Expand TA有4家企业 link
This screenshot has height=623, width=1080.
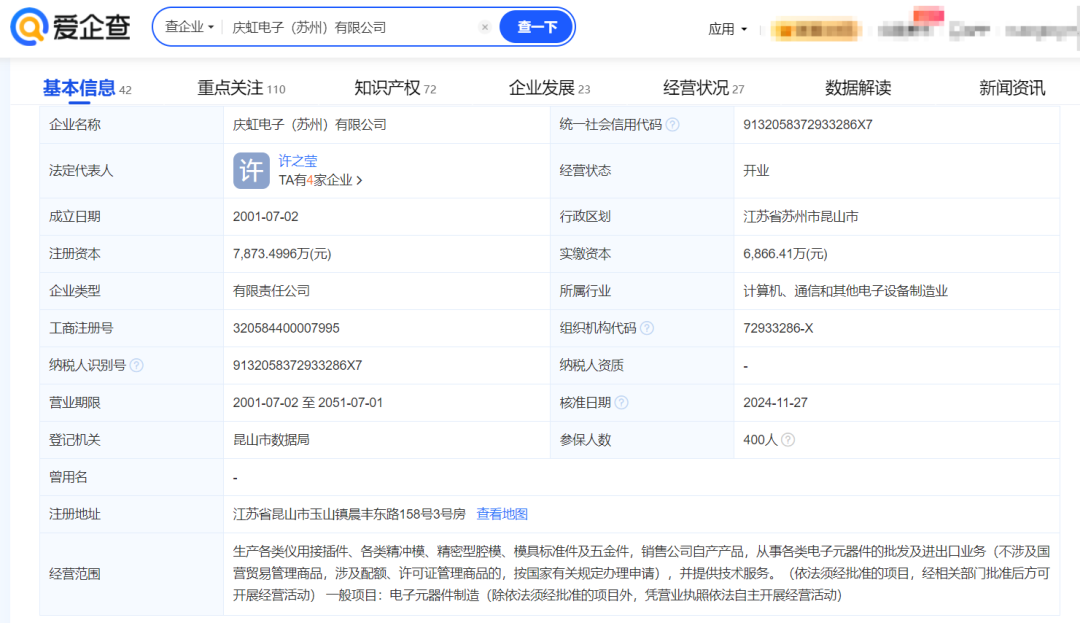[320, 181]
